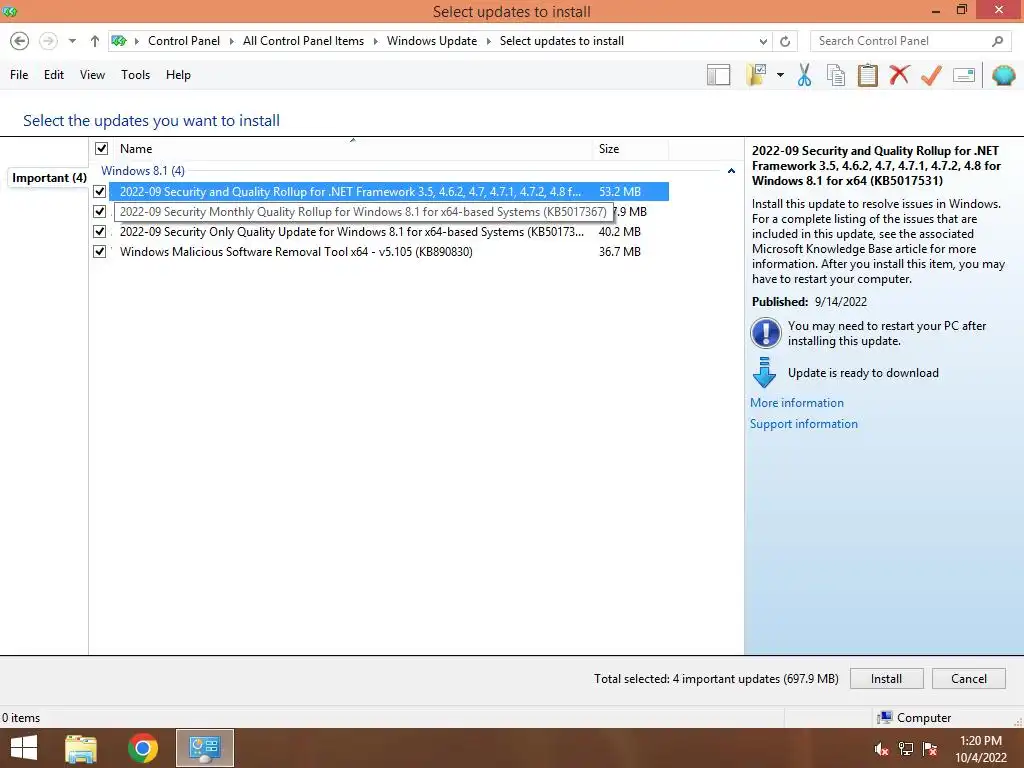Click the 0 items status text
This screenshot has height=768, width=1024.
[21, 718]
